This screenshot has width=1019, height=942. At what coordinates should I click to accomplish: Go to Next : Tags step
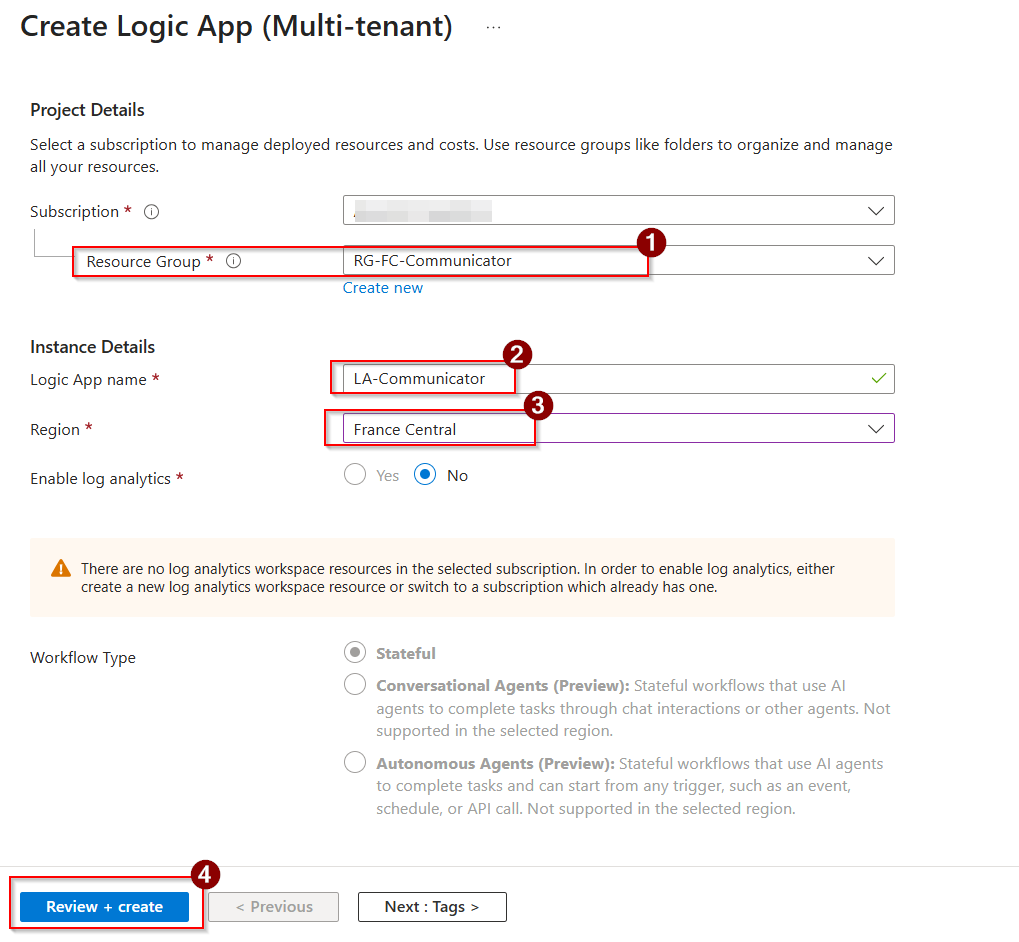tap(432, 907)
